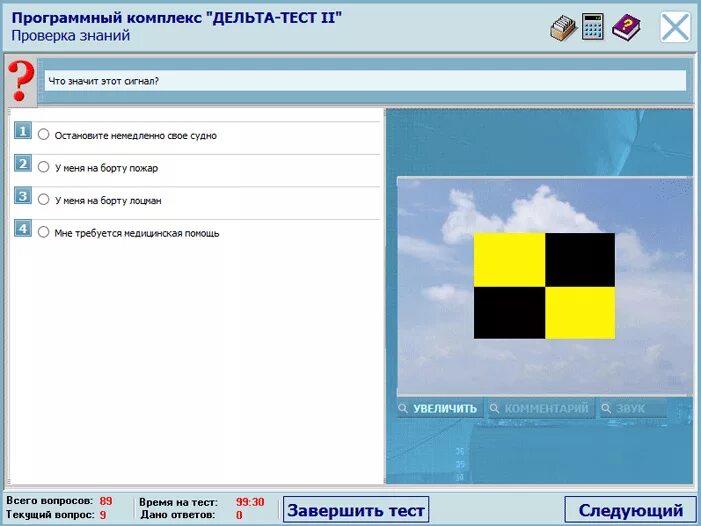Click the magnifier icon beside 'Увеличить'

click(403, 408)
